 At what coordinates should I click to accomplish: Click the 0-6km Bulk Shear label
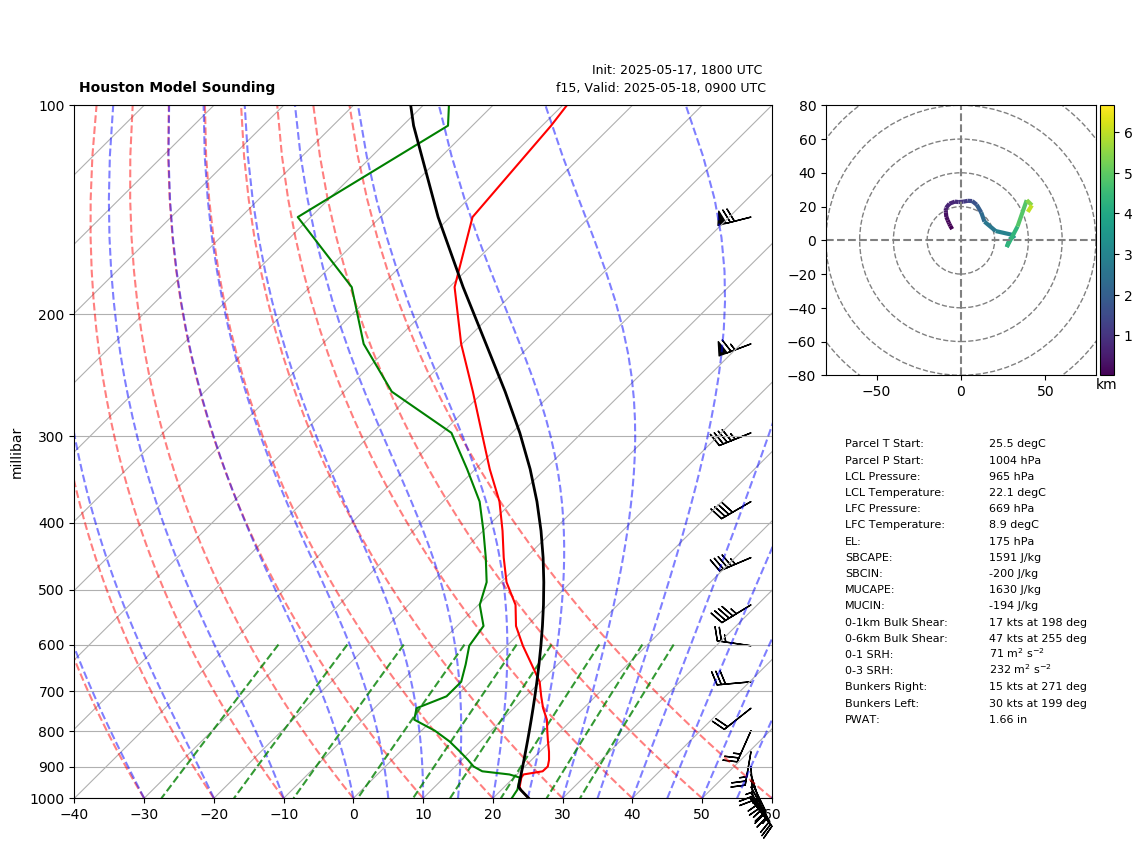pos(896,638)
